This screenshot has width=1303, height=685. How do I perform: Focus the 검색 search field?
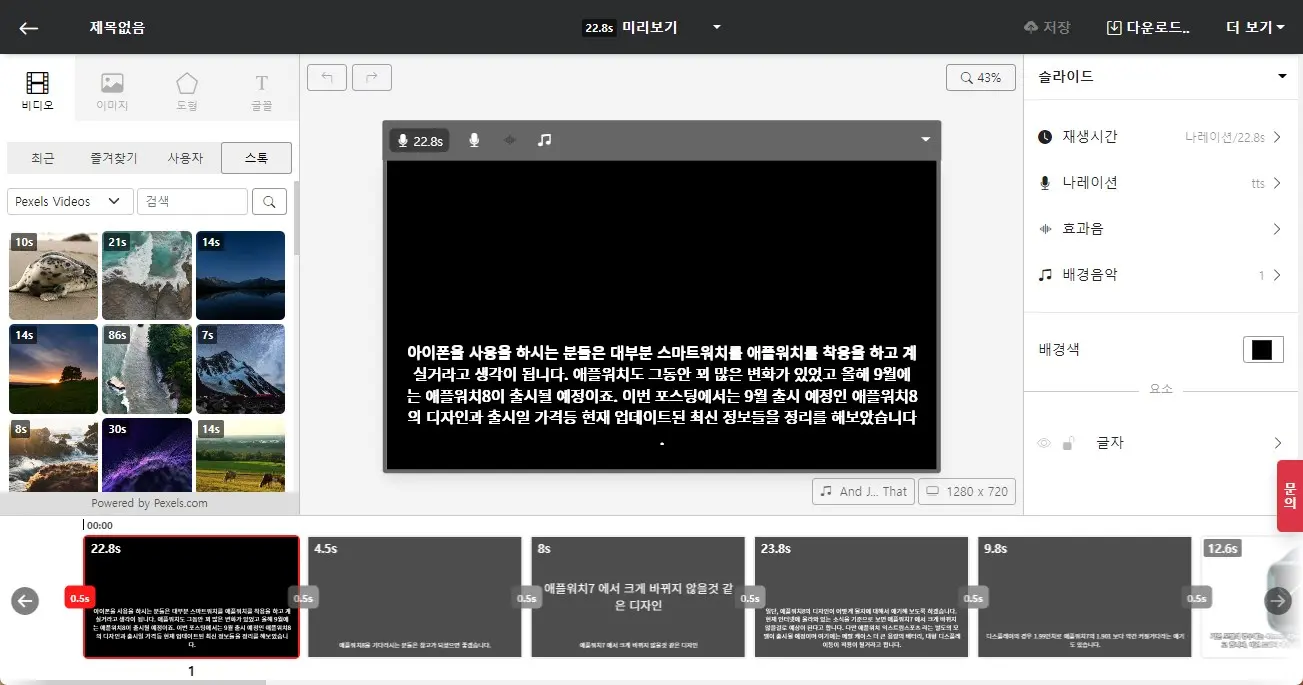[x=192, y=201]
